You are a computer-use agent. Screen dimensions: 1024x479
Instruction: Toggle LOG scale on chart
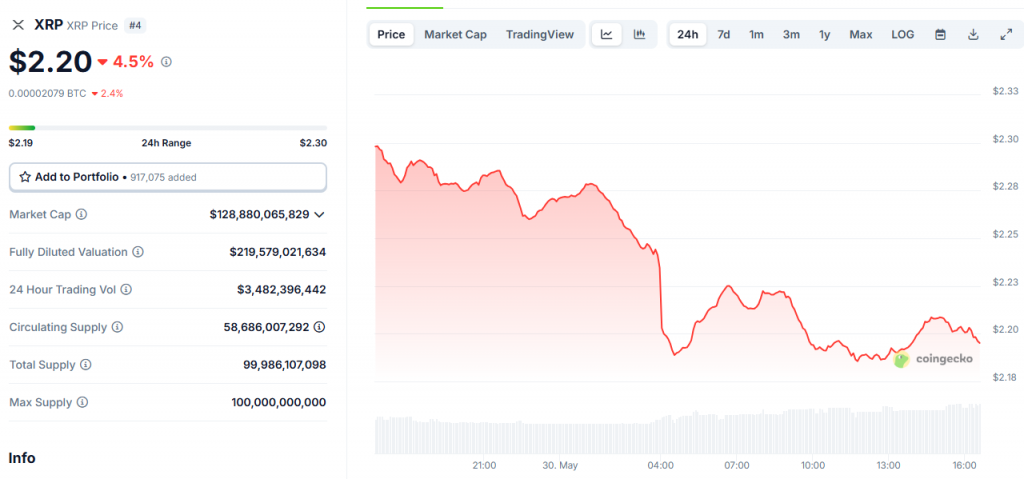(902, 34)
